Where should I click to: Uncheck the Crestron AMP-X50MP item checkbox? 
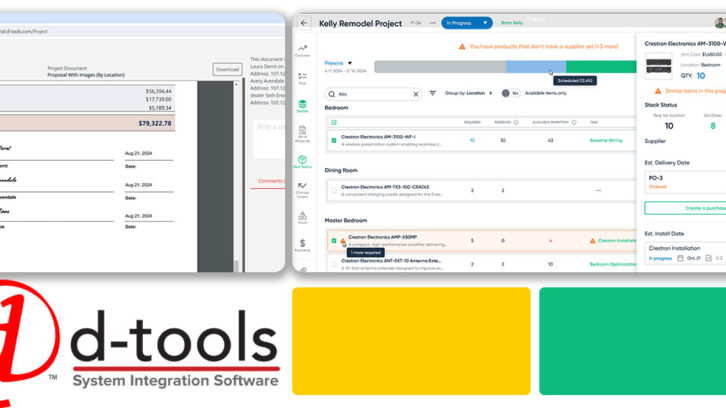point(333,240)
